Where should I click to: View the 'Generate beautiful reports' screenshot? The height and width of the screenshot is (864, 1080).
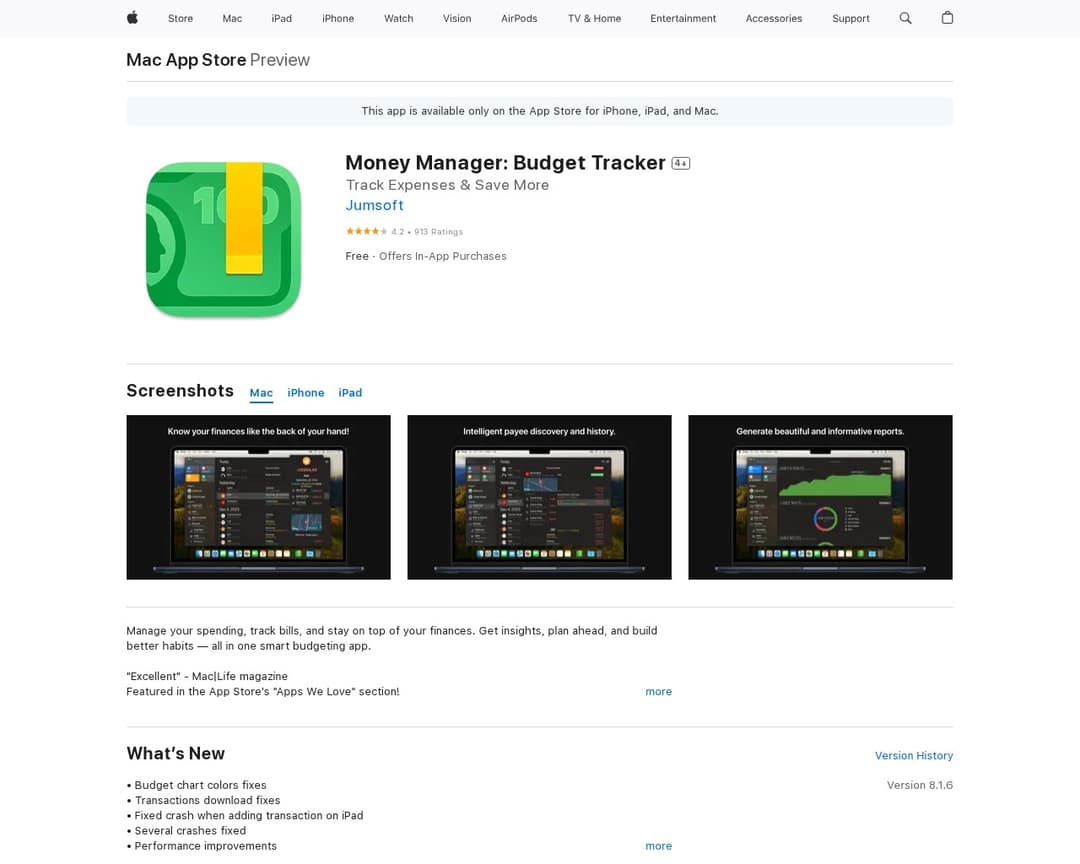820,497
